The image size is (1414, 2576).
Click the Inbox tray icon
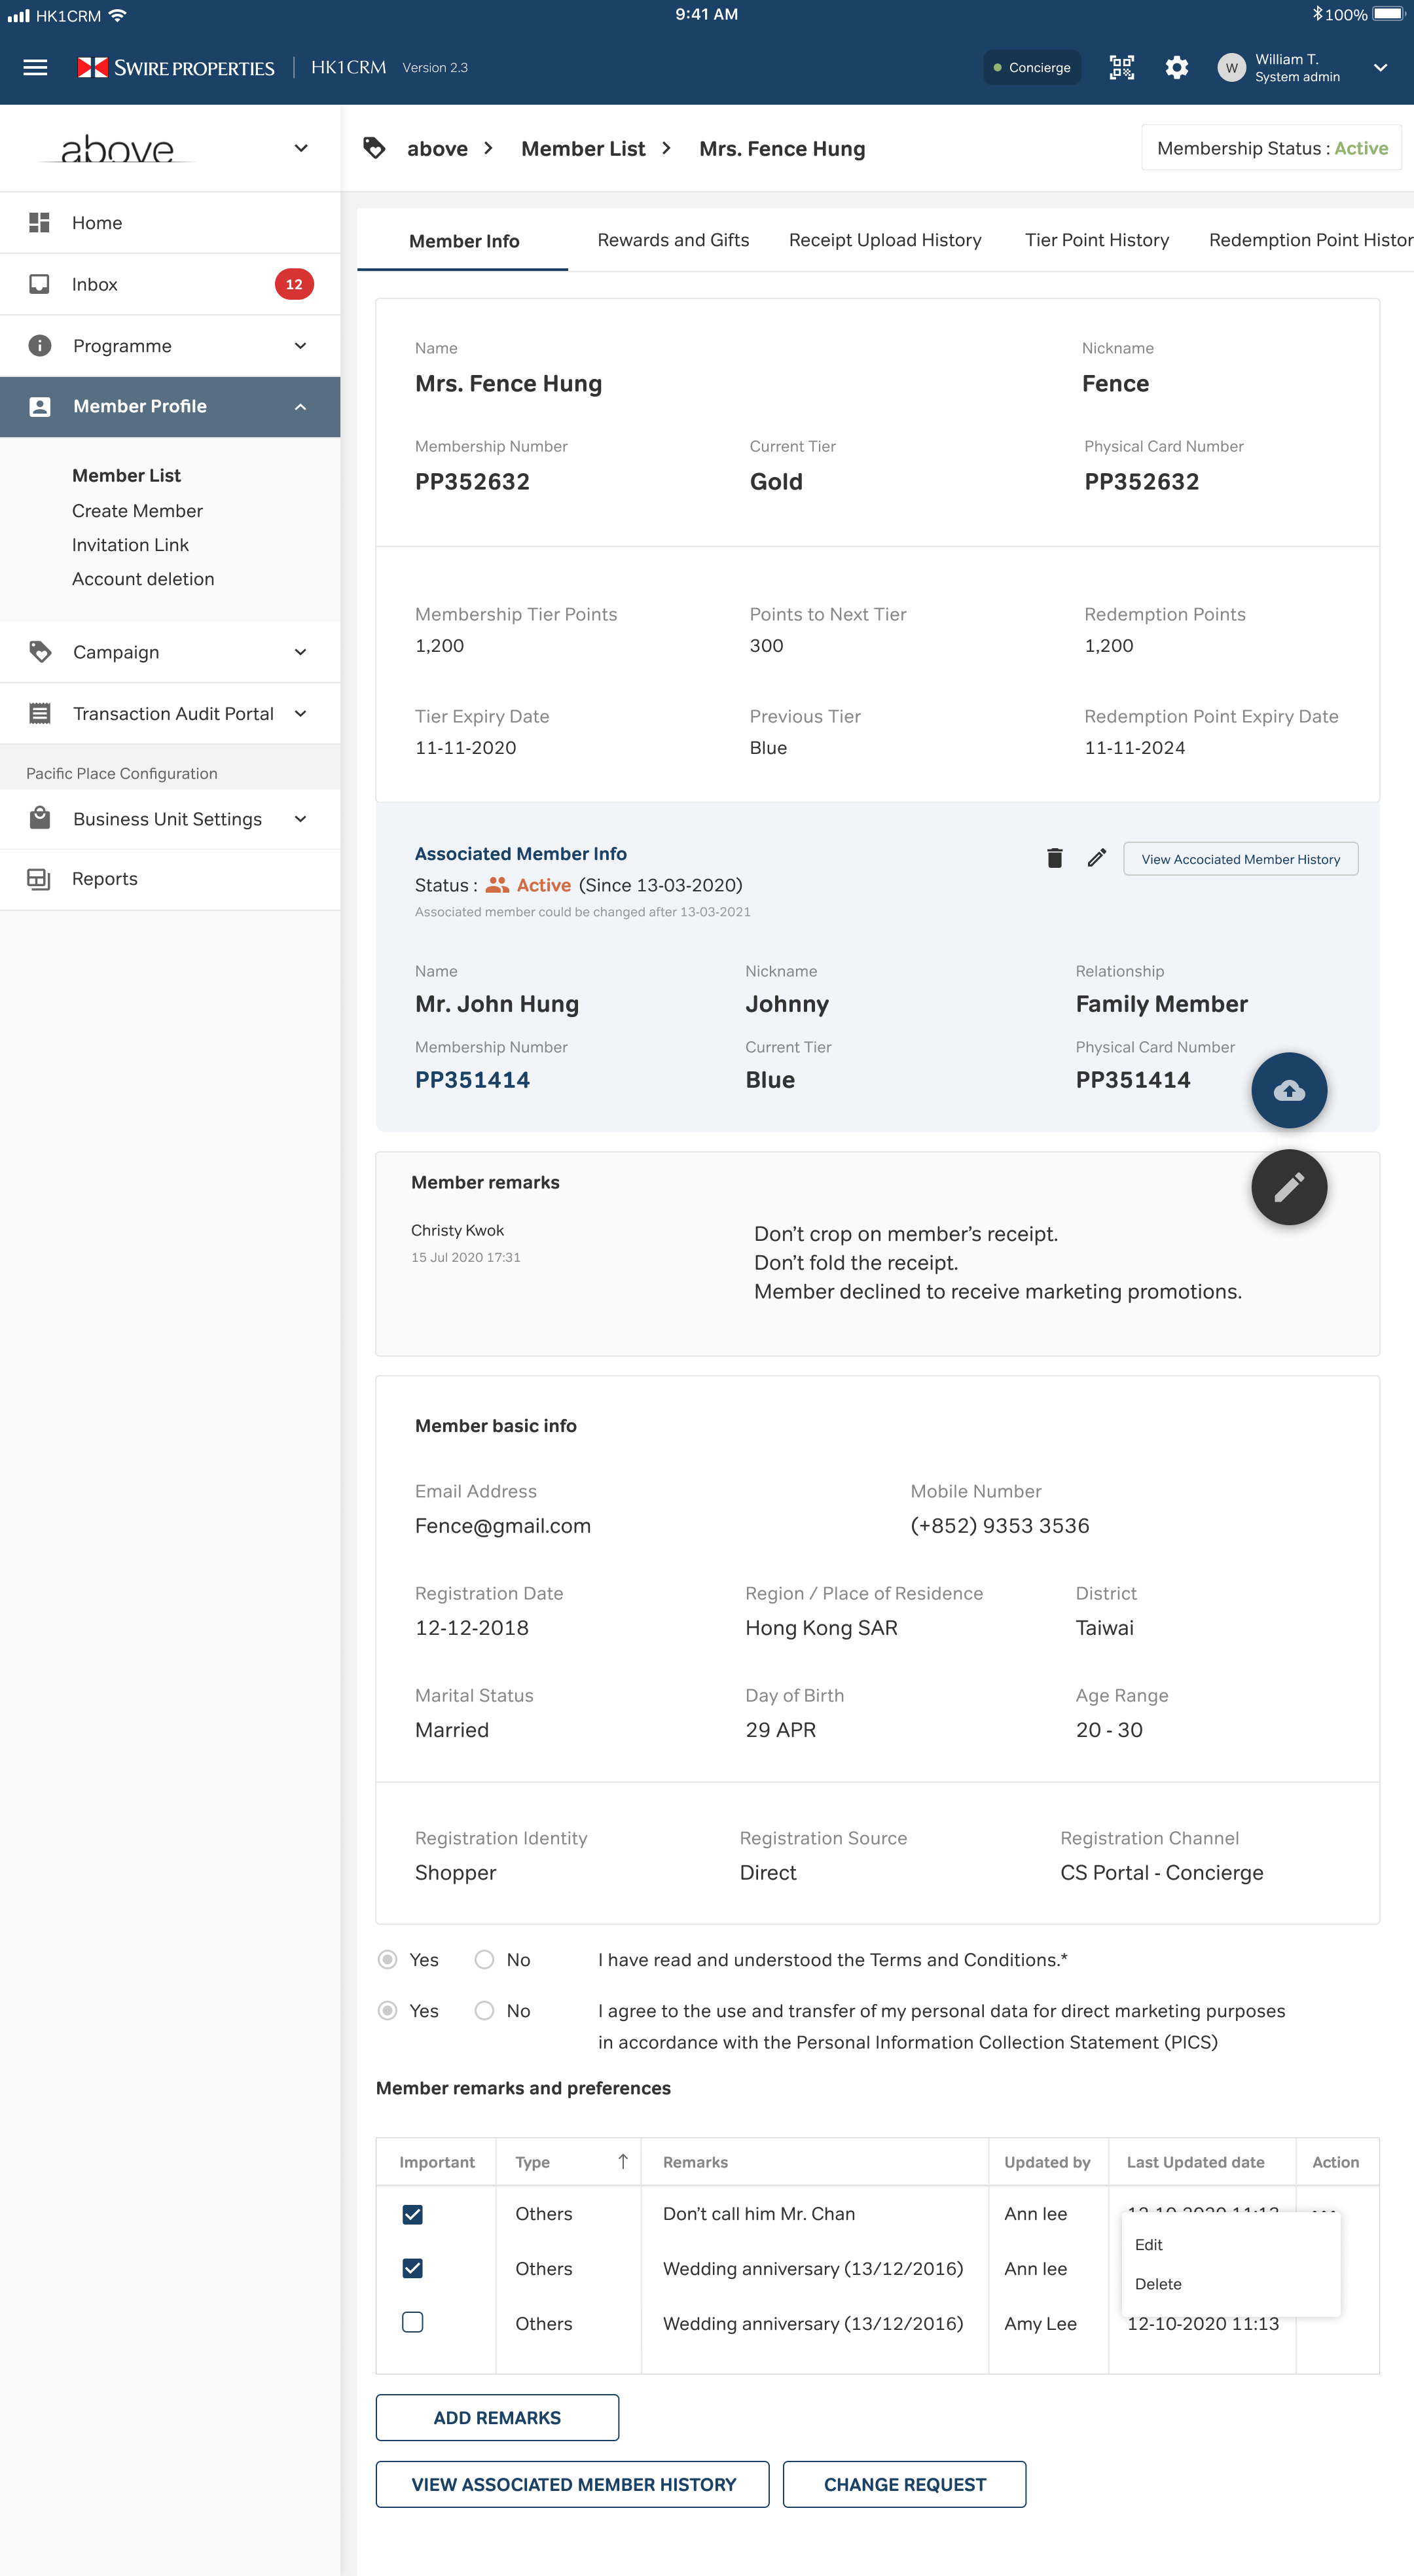(39, 284)
